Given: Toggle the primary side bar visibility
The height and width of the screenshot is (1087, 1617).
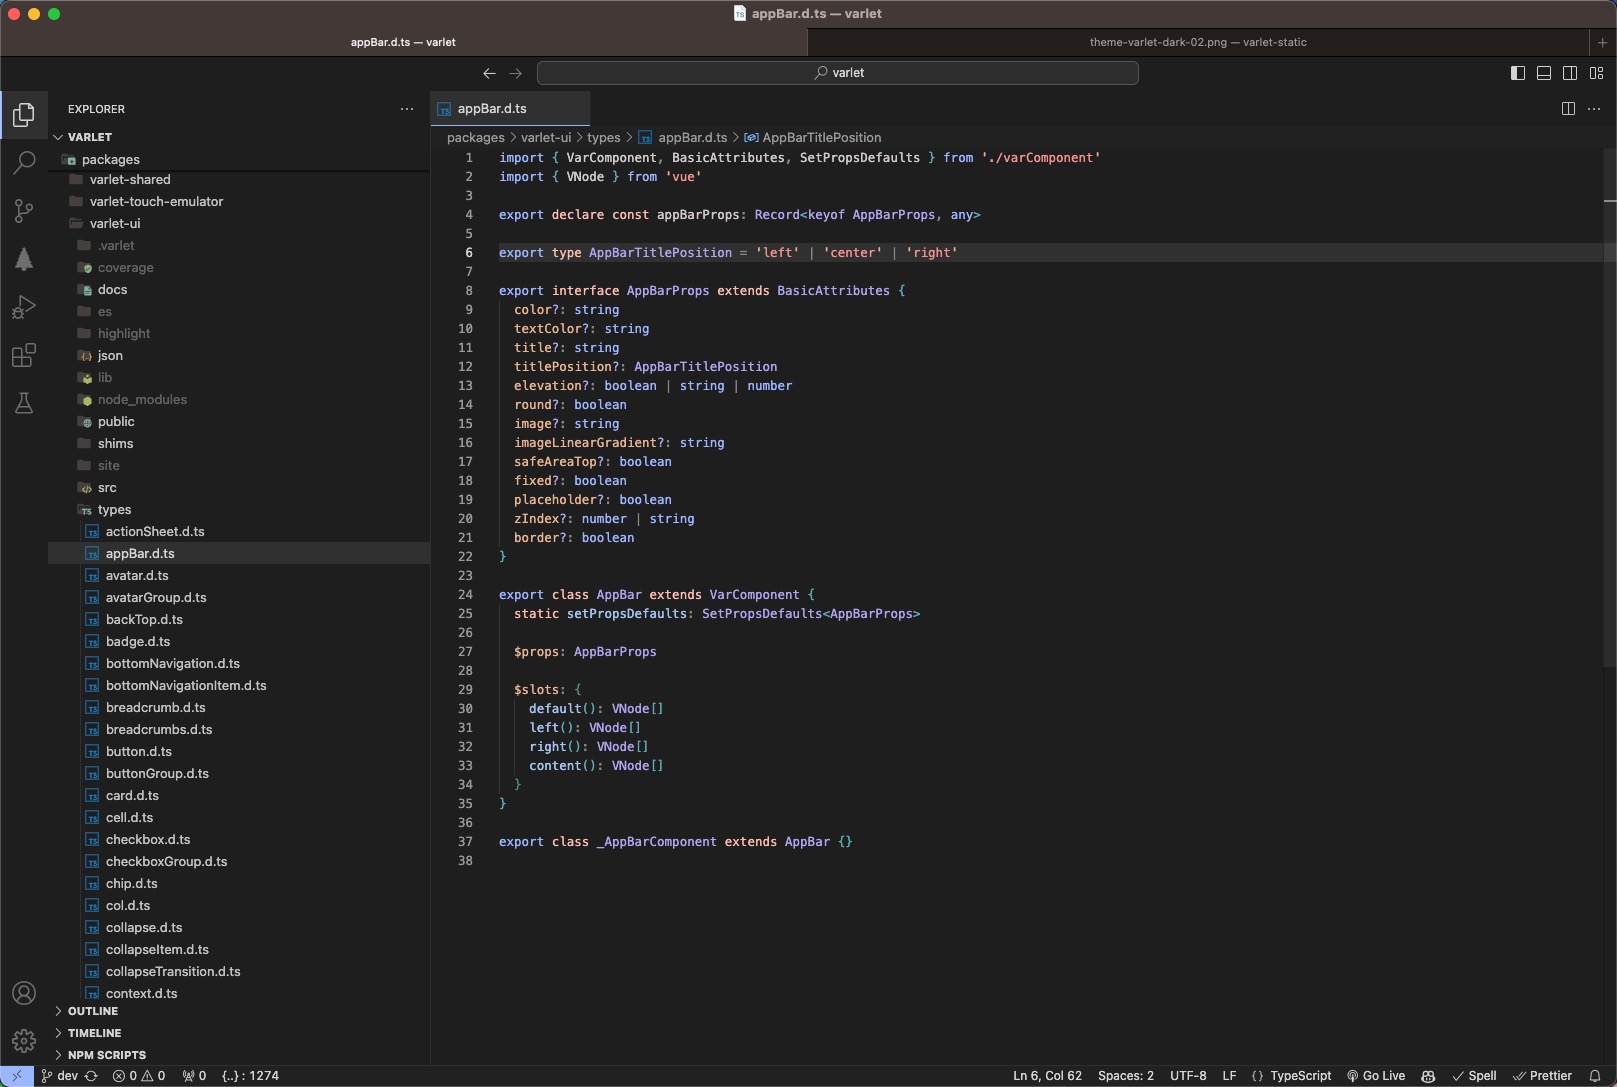Looking at the screenshot, I should [1517, 73].
